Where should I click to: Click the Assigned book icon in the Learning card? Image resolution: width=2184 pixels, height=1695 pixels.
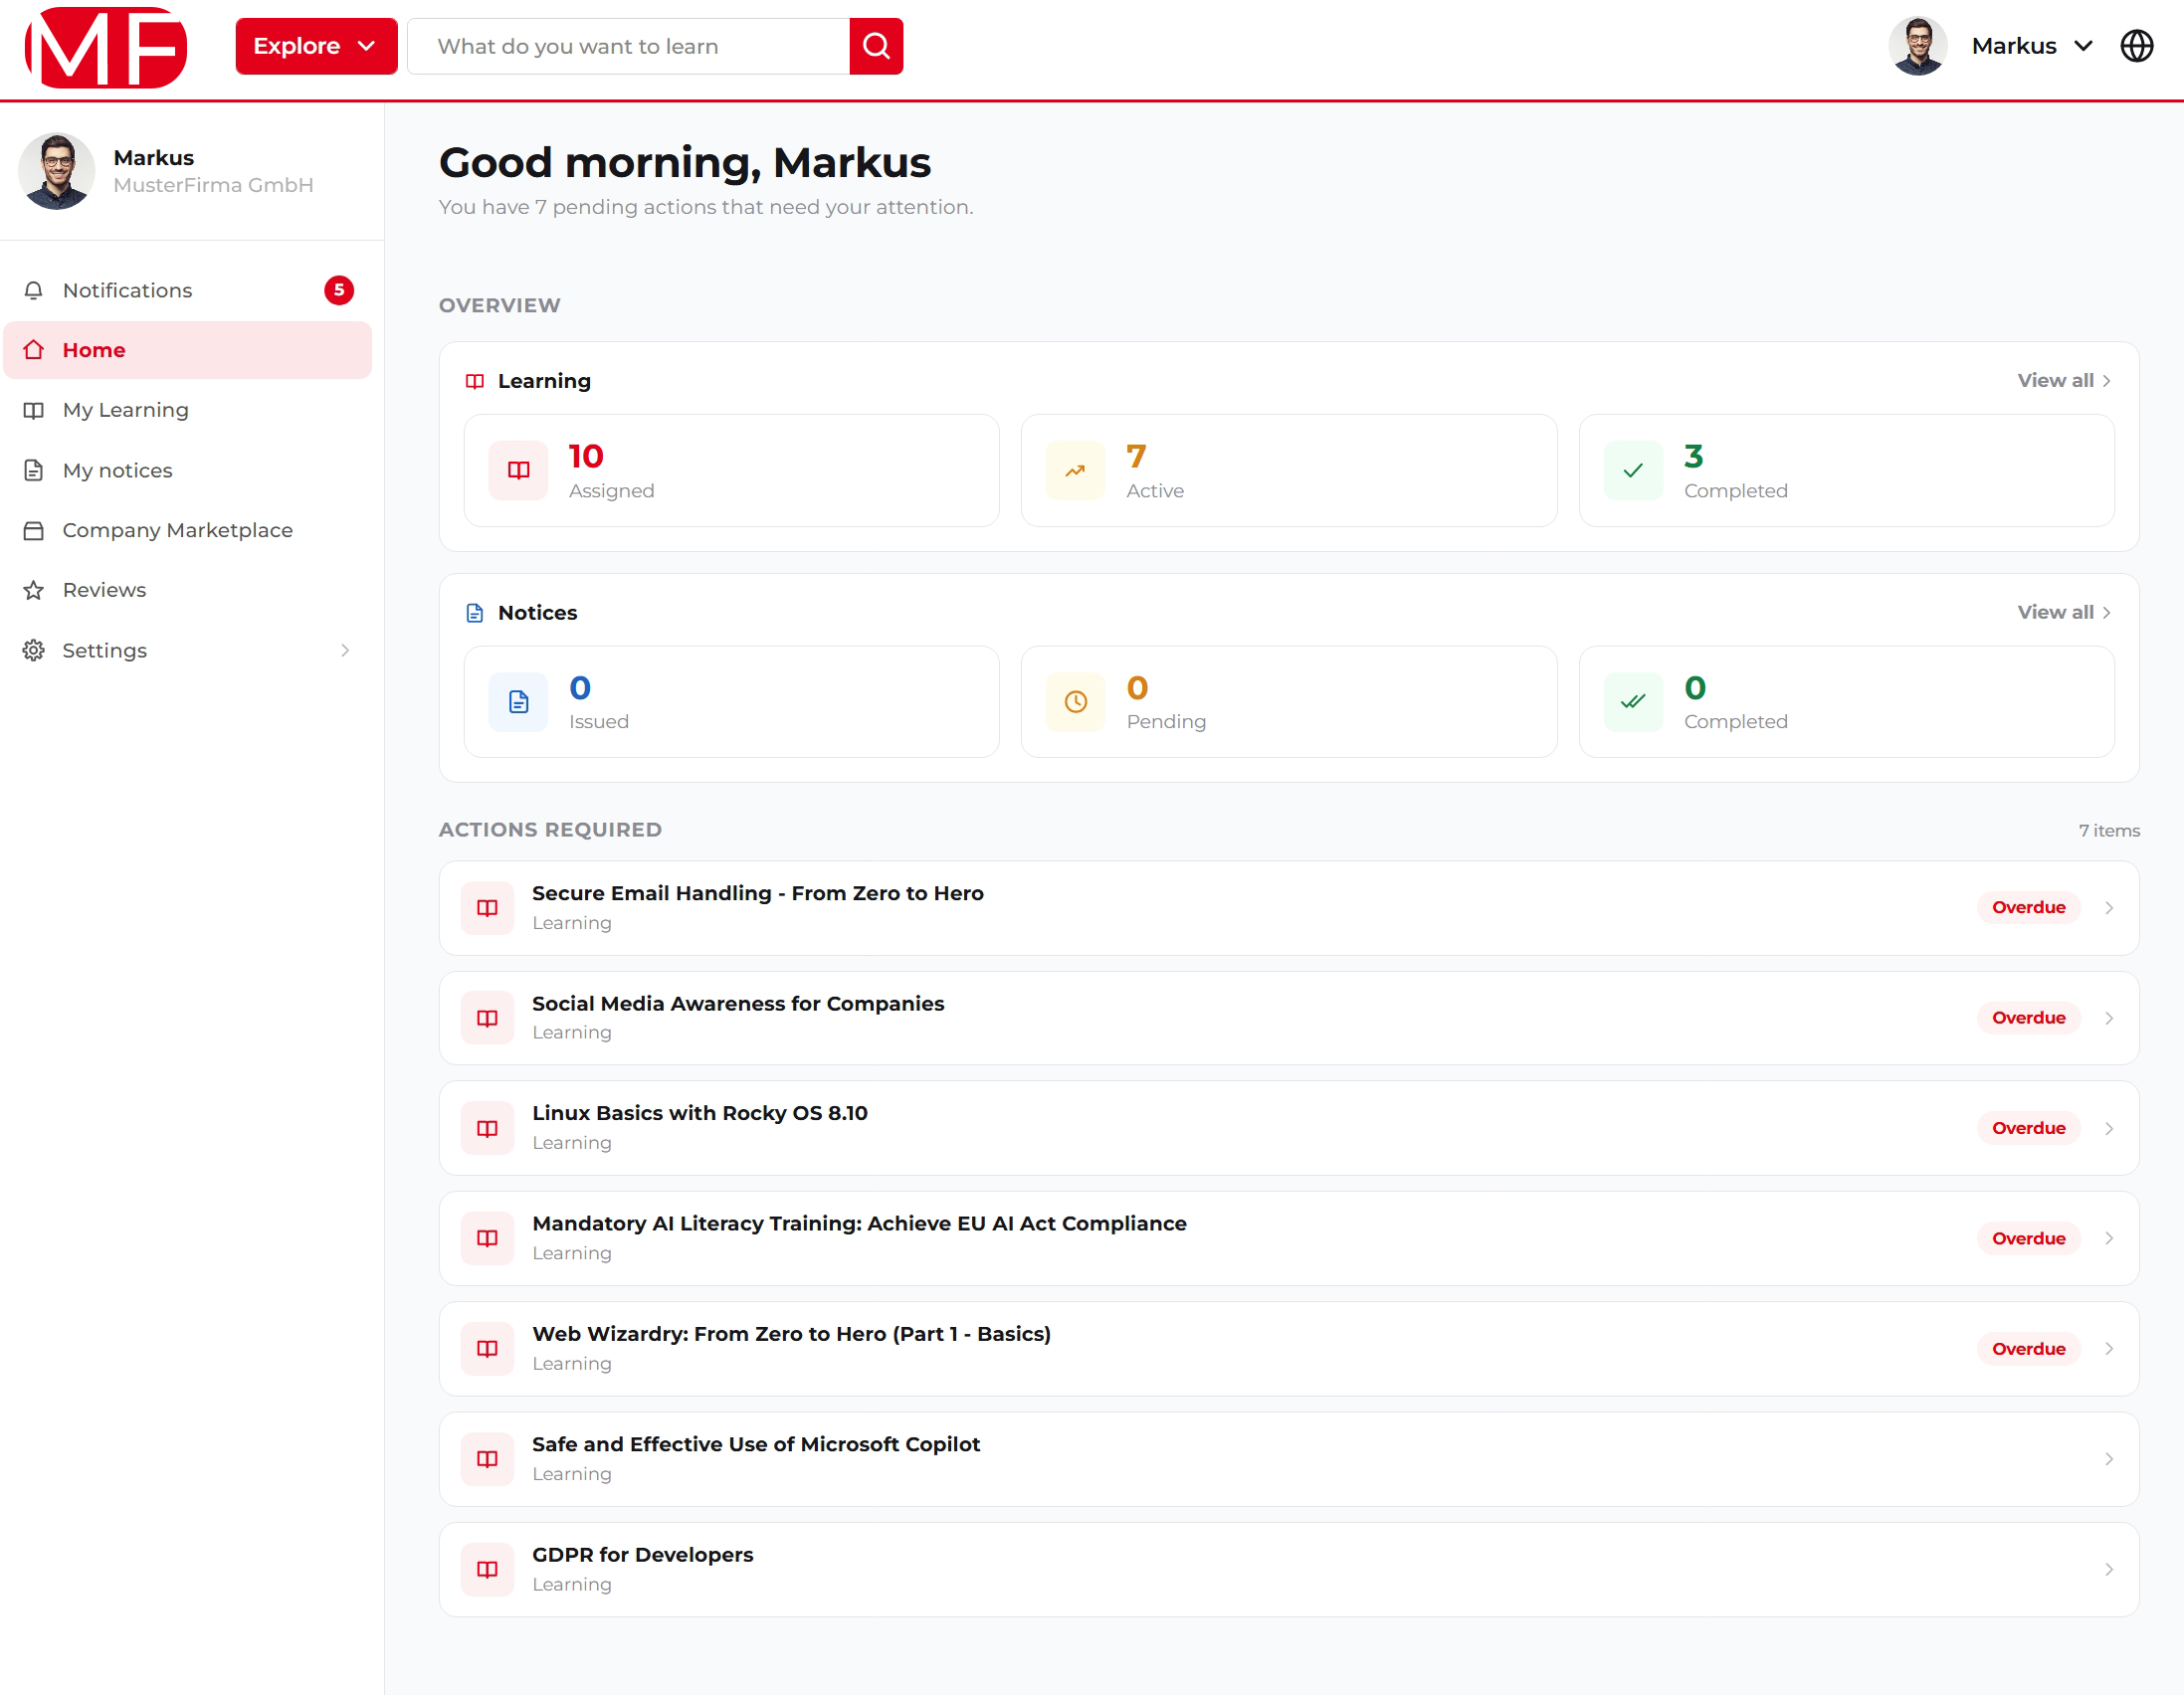pyautogui.click(x=518, y=470)
